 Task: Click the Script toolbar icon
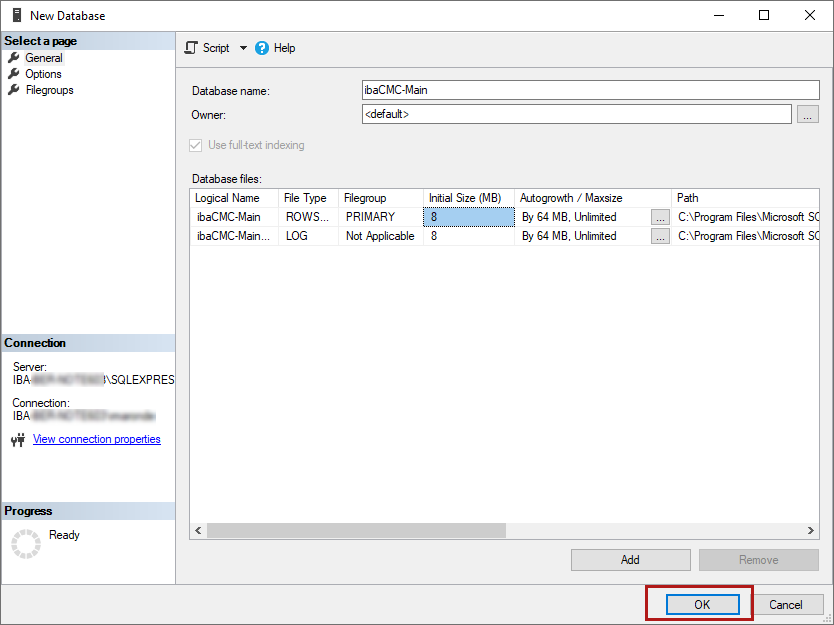(x=191, y=48)
